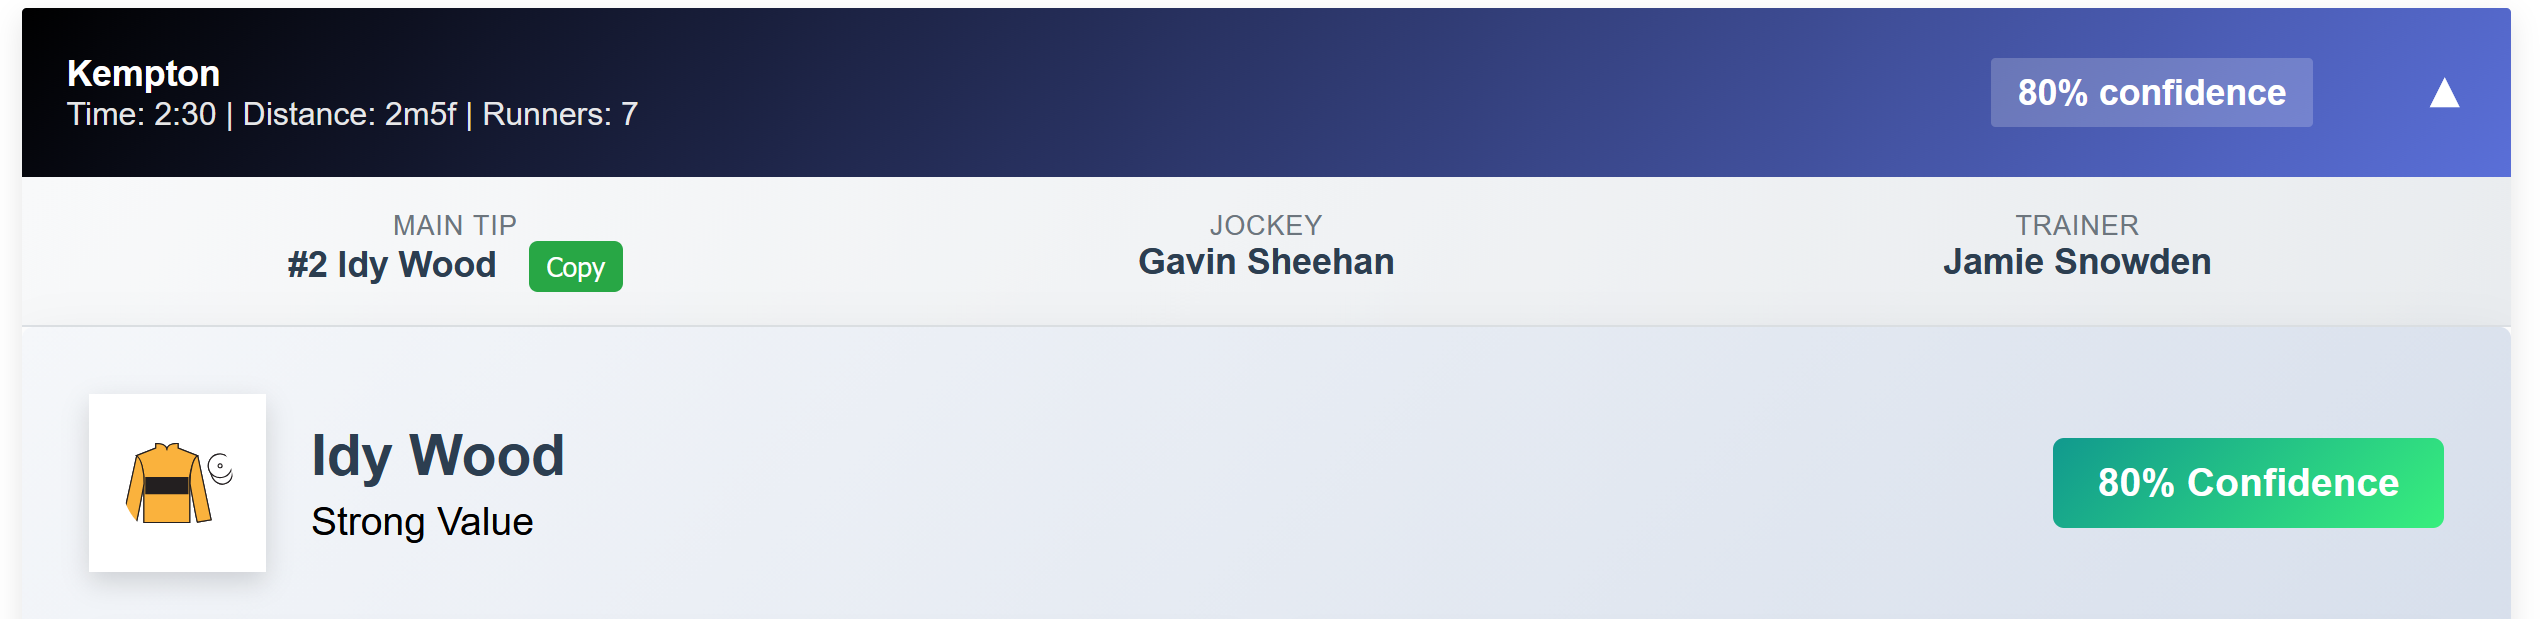Click the MAIN TIP label
The height and width of the screenshot is (619, 2542).
[454, 225]
